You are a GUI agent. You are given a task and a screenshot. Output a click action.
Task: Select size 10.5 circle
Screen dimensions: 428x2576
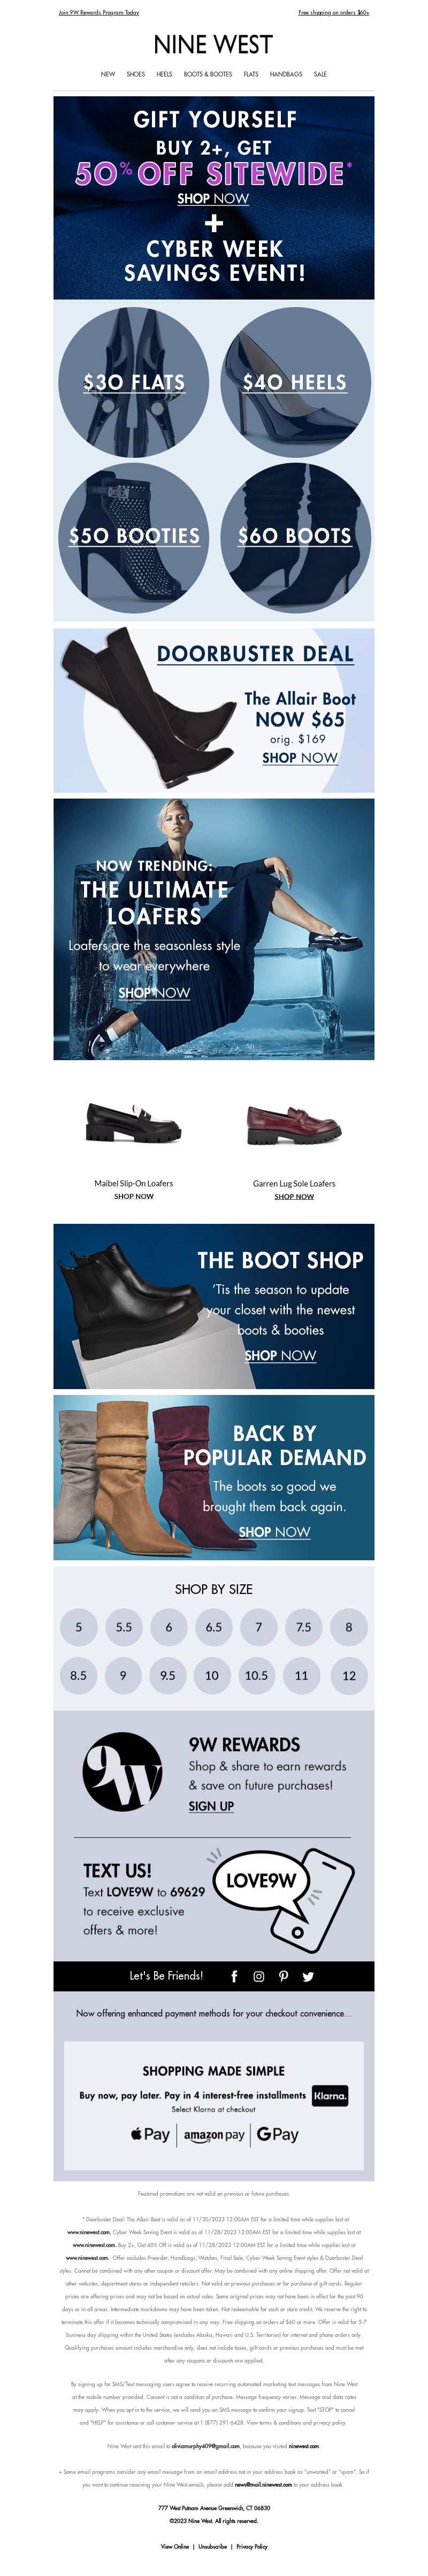pos(256,1675)
